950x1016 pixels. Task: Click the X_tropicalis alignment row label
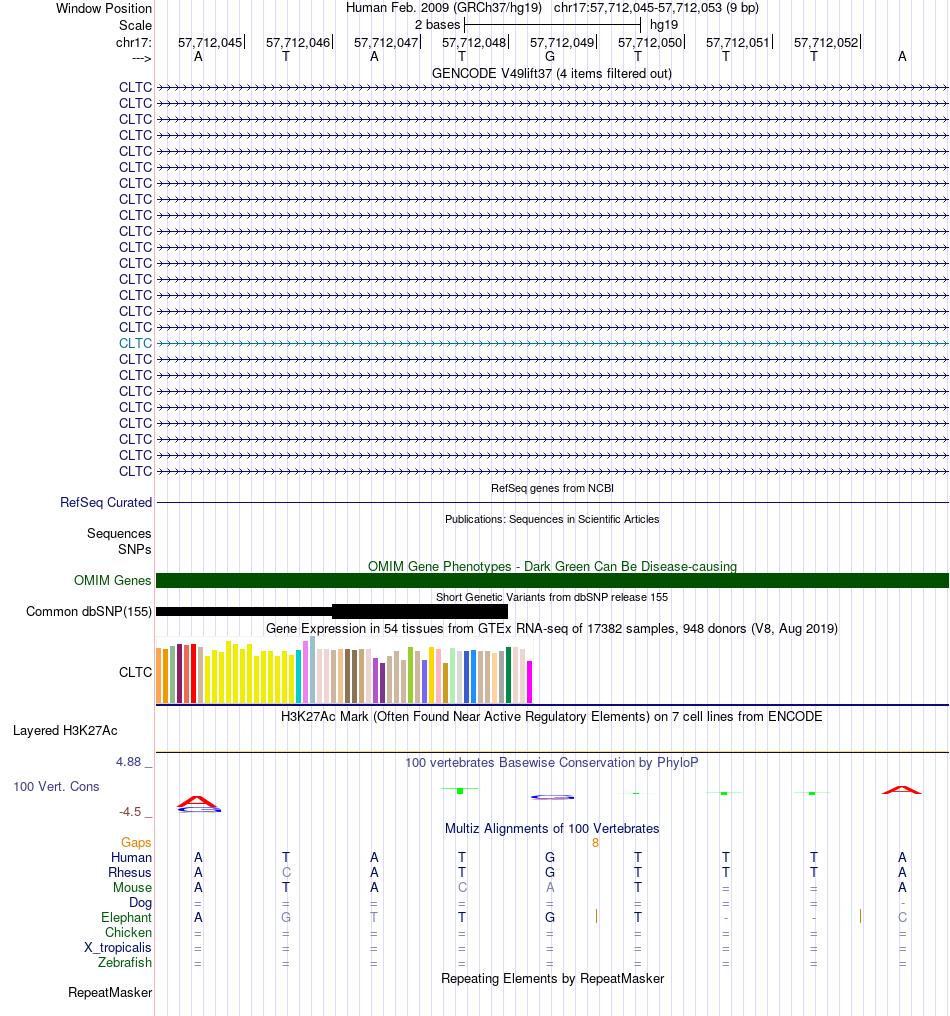(117, 947)
